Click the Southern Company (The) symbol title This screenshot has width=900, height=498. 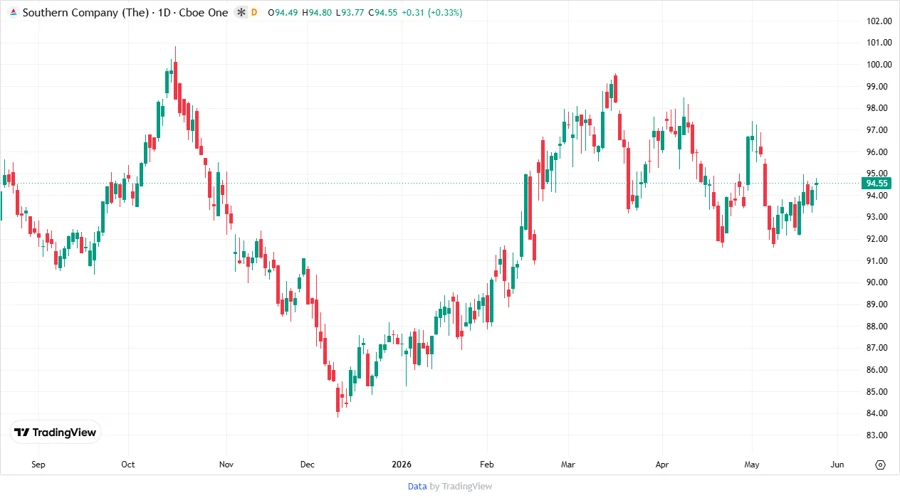[x=86, y=12]
